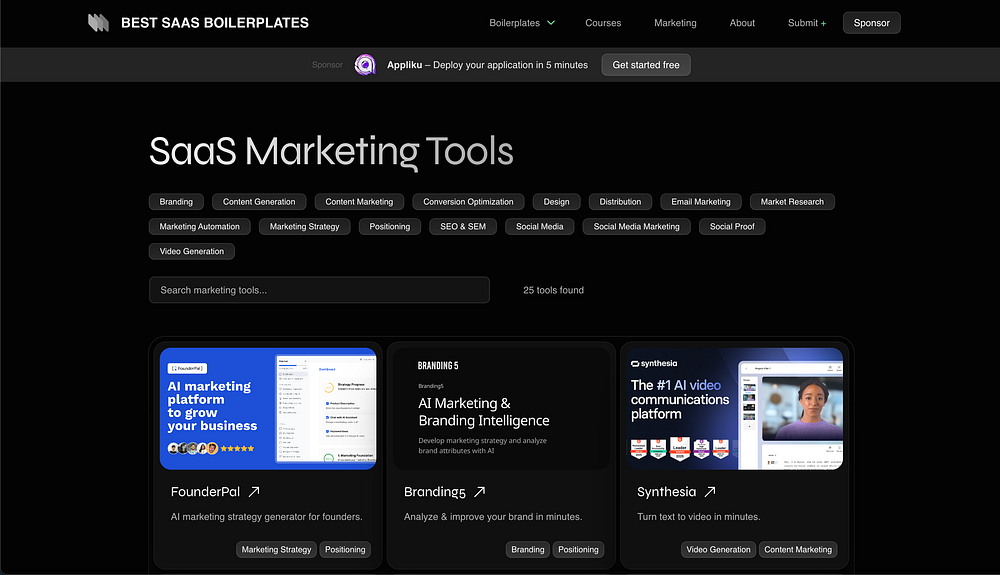Click the FounderPal card title
The image size is (1000, 575).
click(x=205, y=491)
